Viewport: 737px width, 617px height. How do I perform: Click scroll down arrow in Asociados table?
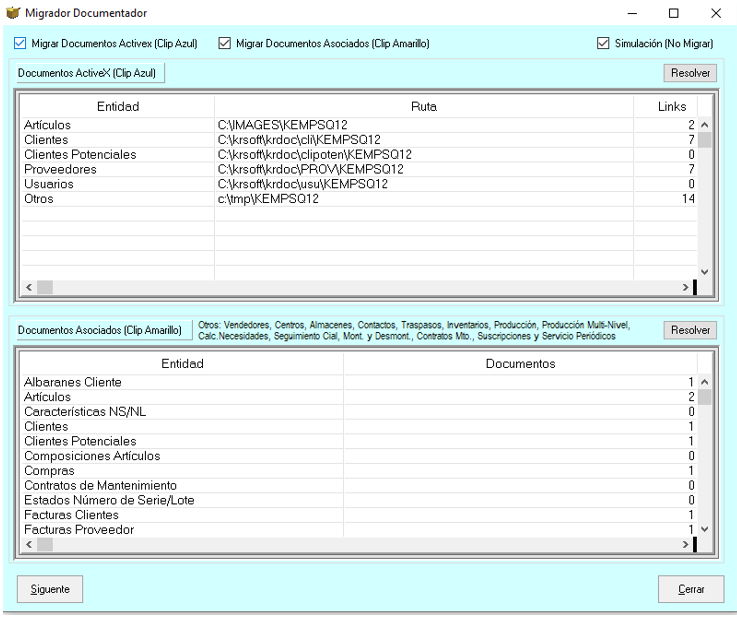704,529
